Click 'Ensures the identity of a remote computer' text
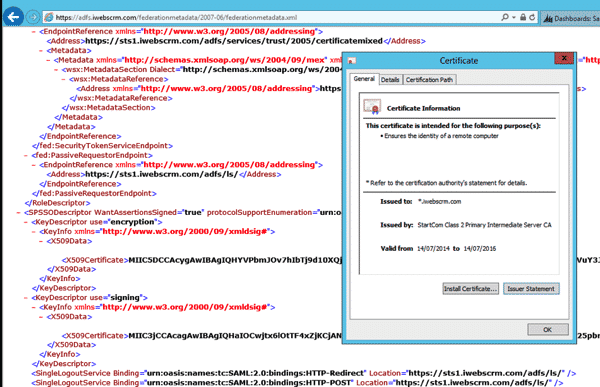600x387 pixels. click(x=441, y=136)
